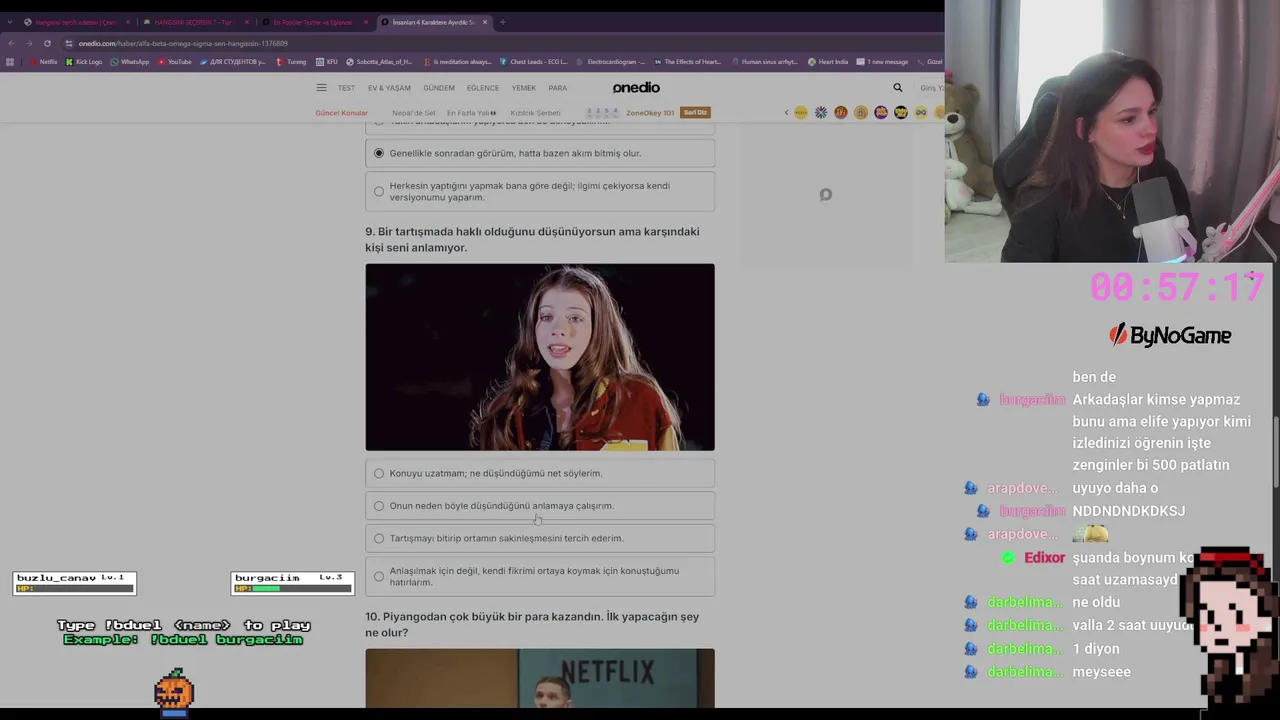Reload the page with the browser refresh button
Screen dimensions: 1280x720
(47, 43)
